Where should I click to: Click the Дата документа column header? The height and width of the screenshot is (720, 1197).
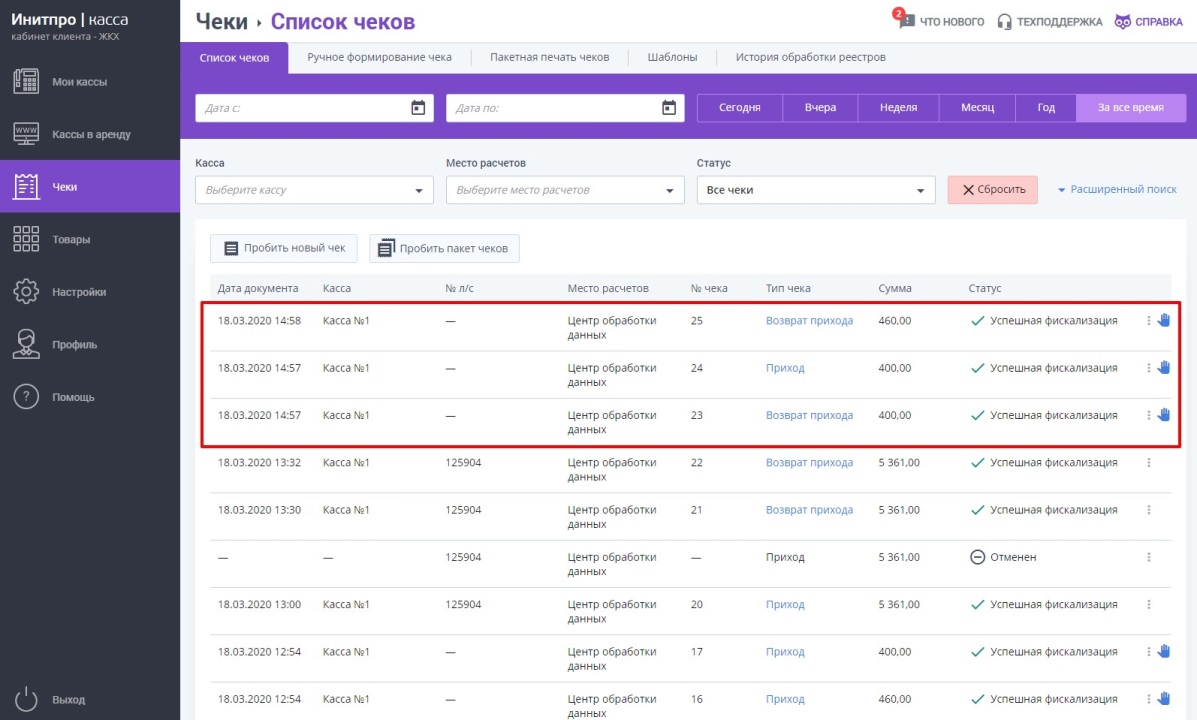pos(258,289)
